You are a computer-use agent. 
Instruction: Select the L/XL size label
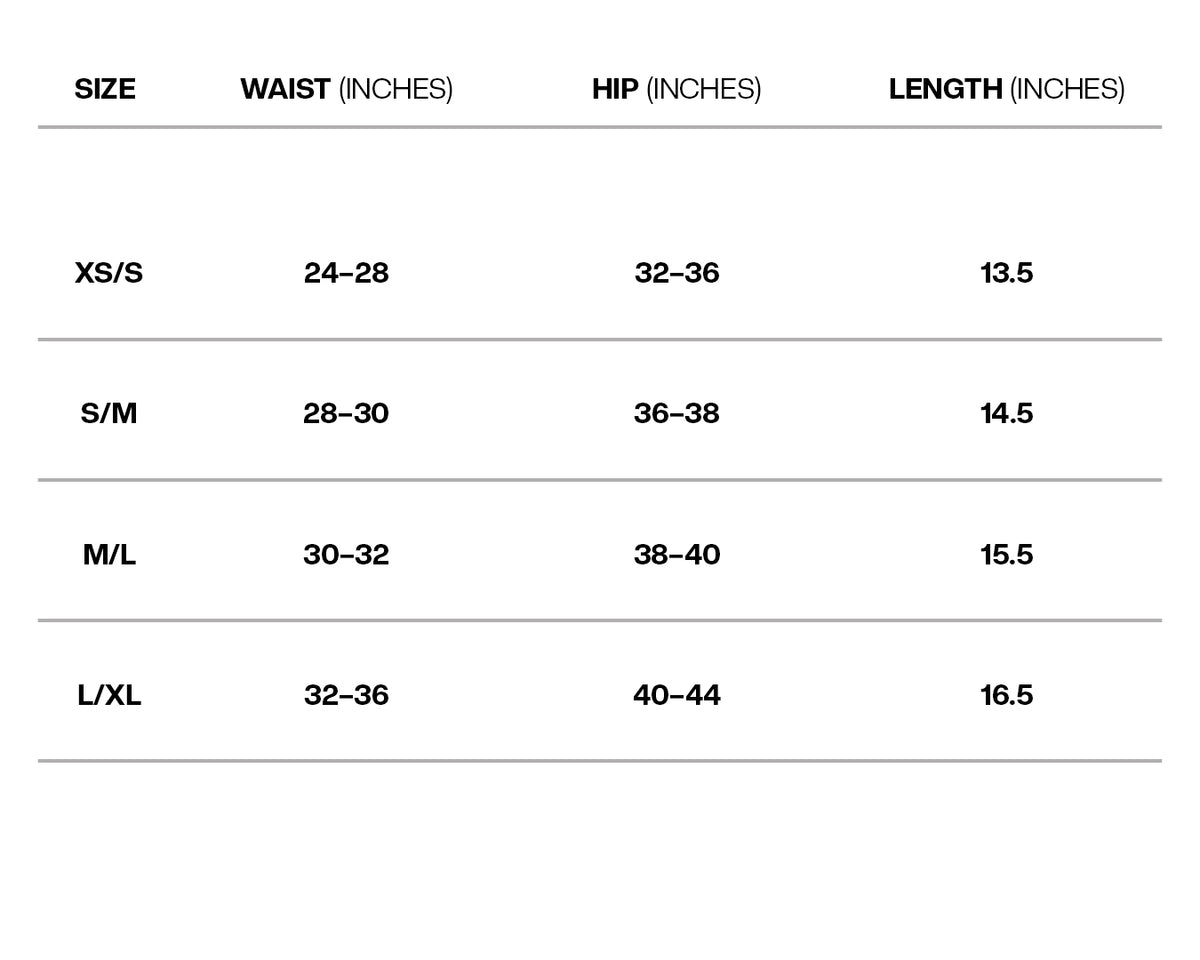[x=109, y=695]
